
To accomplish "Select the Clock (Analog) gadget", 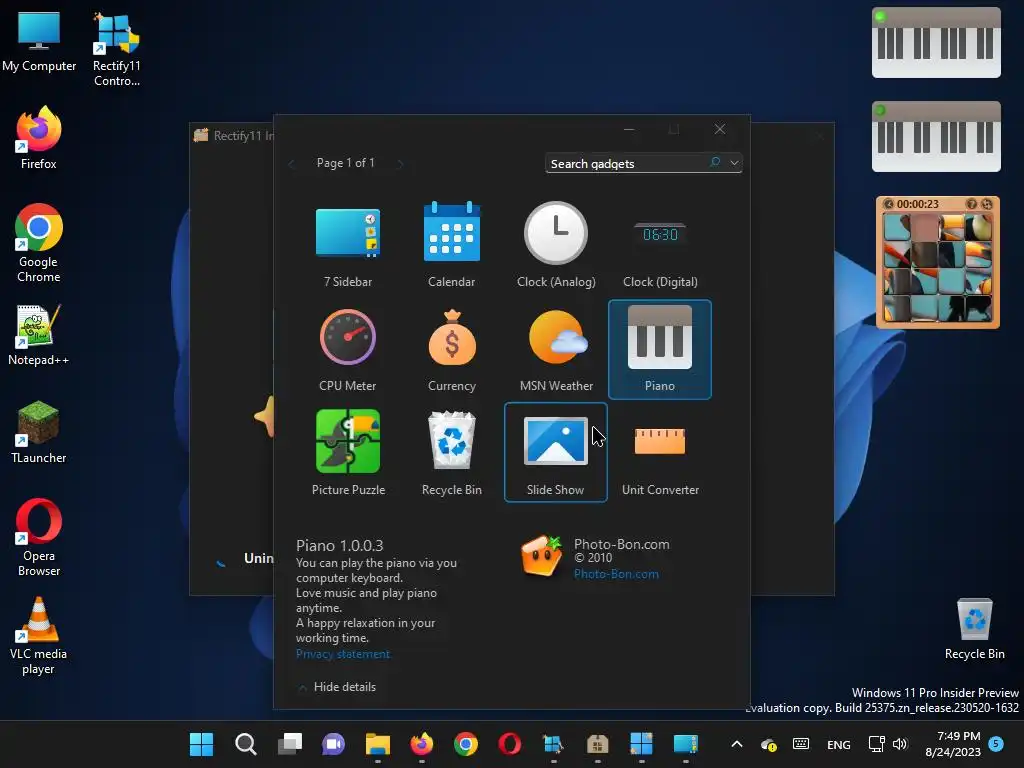I will coord(556,246).
